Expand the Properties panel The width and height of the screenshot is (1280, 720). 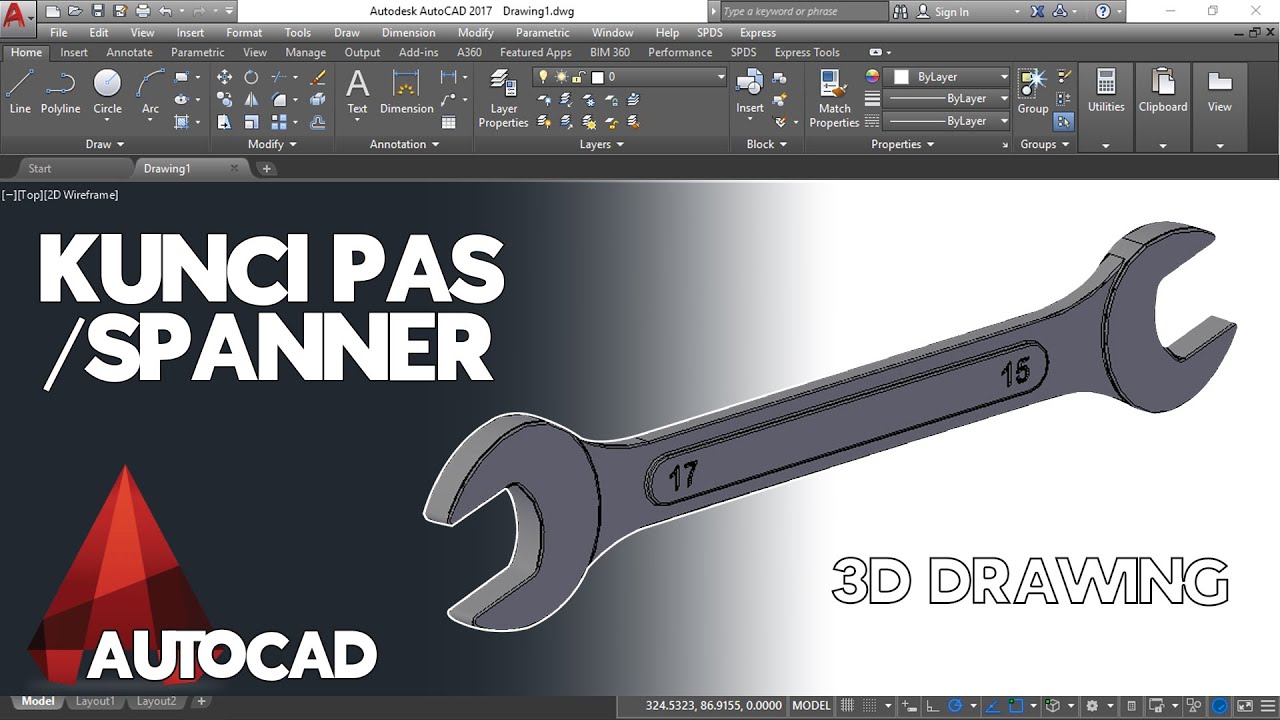click(x=902, y=144)
